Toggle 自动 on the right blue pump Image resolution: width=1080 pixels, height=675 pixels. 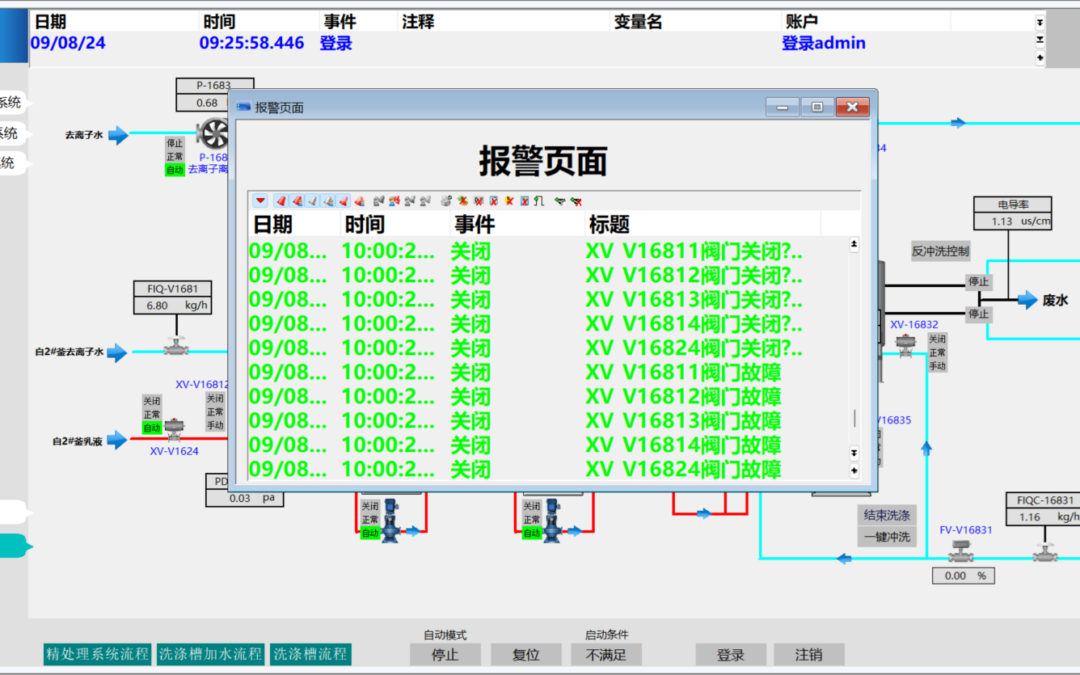(x=532, y=532)
